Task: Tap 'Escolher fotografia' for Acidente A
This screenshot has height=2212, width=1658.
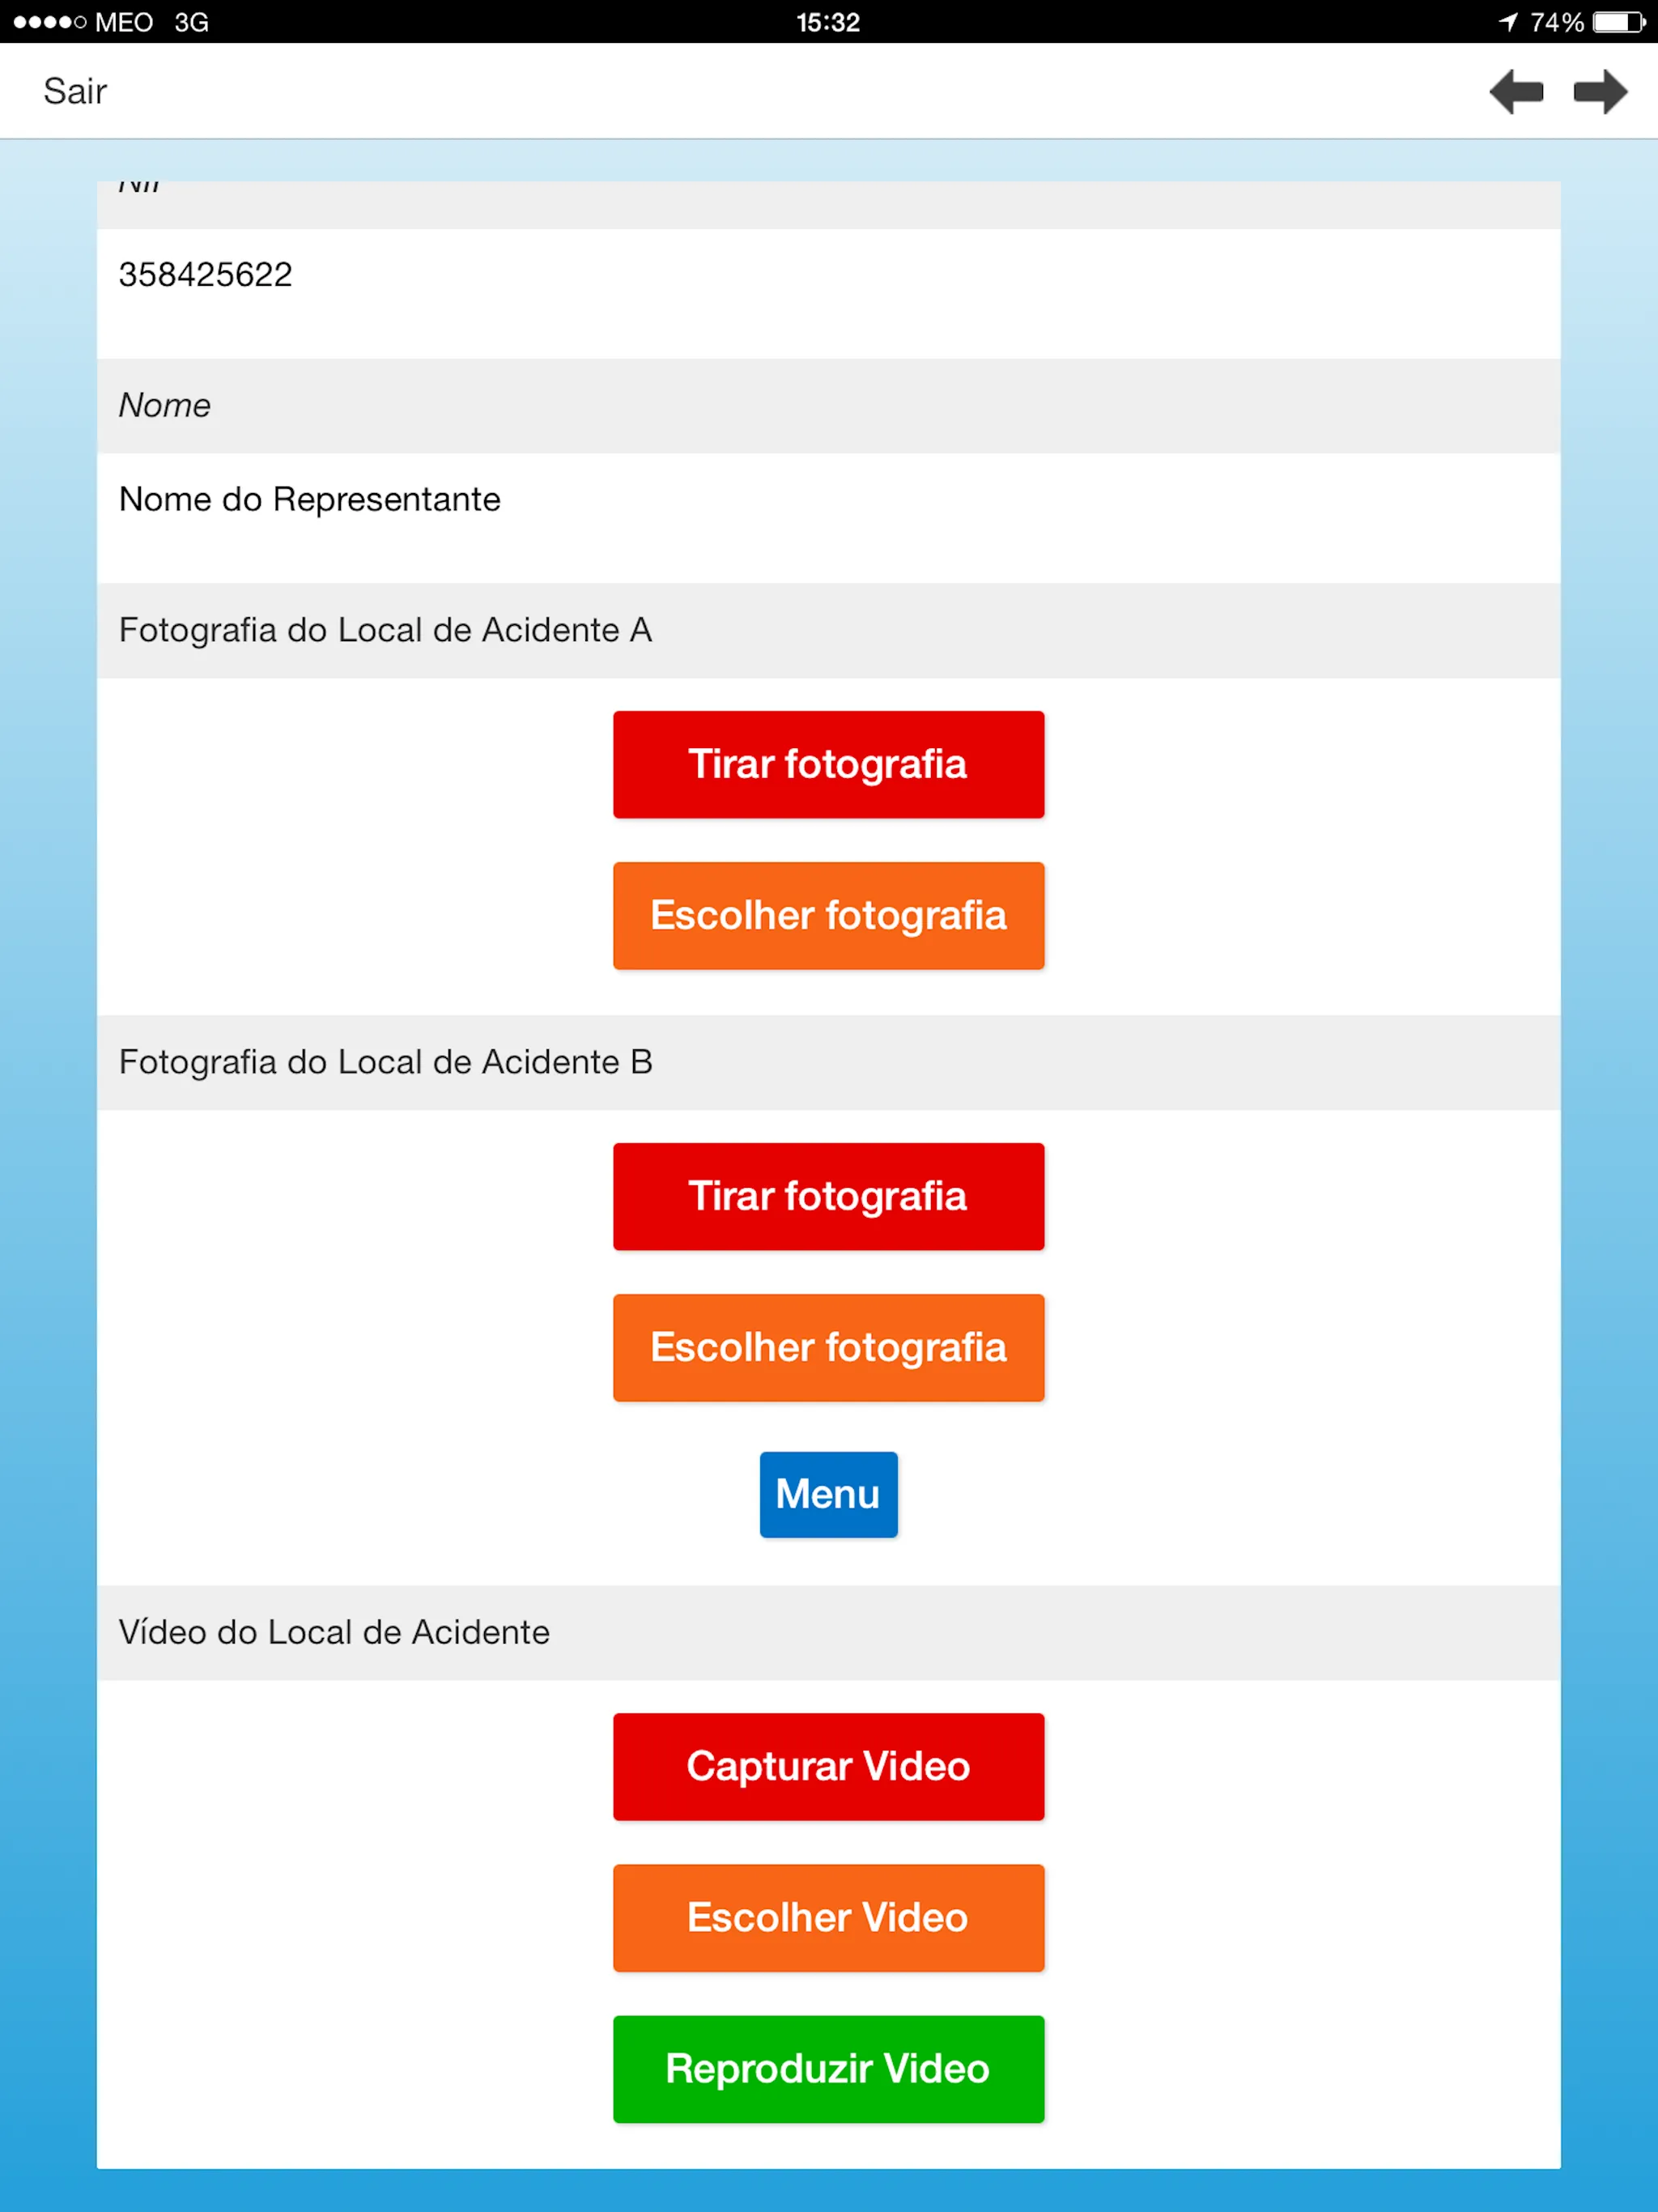Action: [827, 914]
